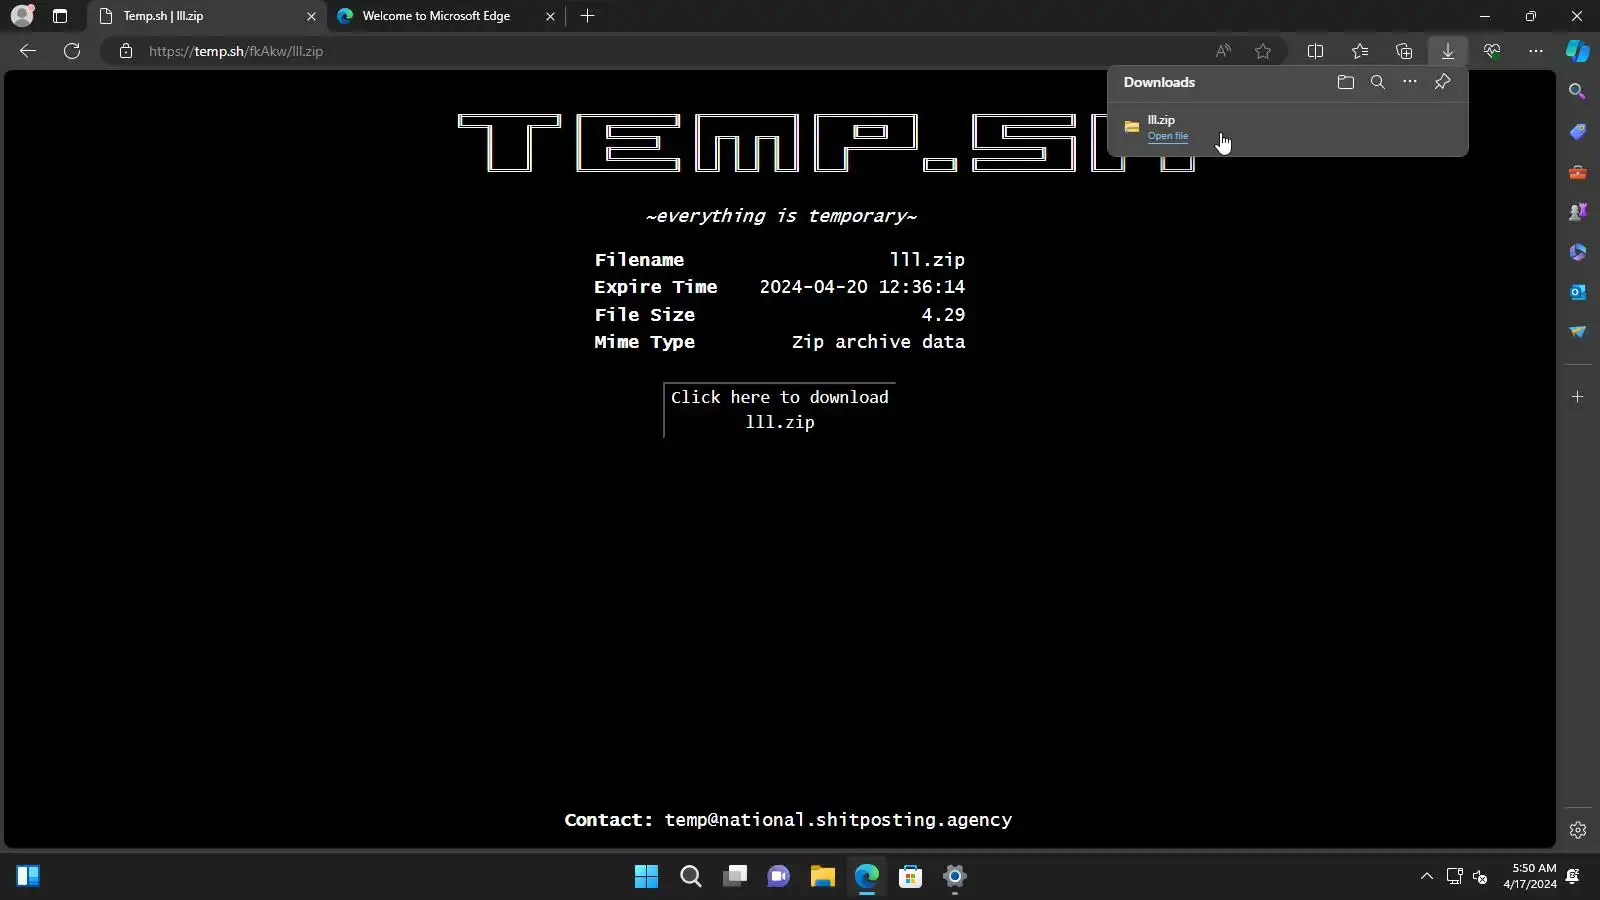This screenshot has height=900, width=1600.
Task: Open the Edge profile avatar icon
Action: pos(22,16)
